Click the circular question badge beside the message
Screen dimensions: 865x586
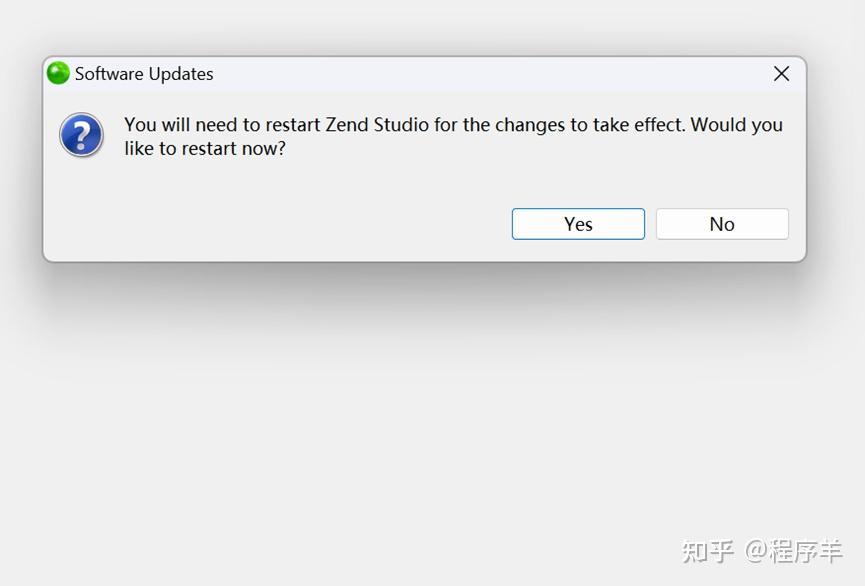80,135
